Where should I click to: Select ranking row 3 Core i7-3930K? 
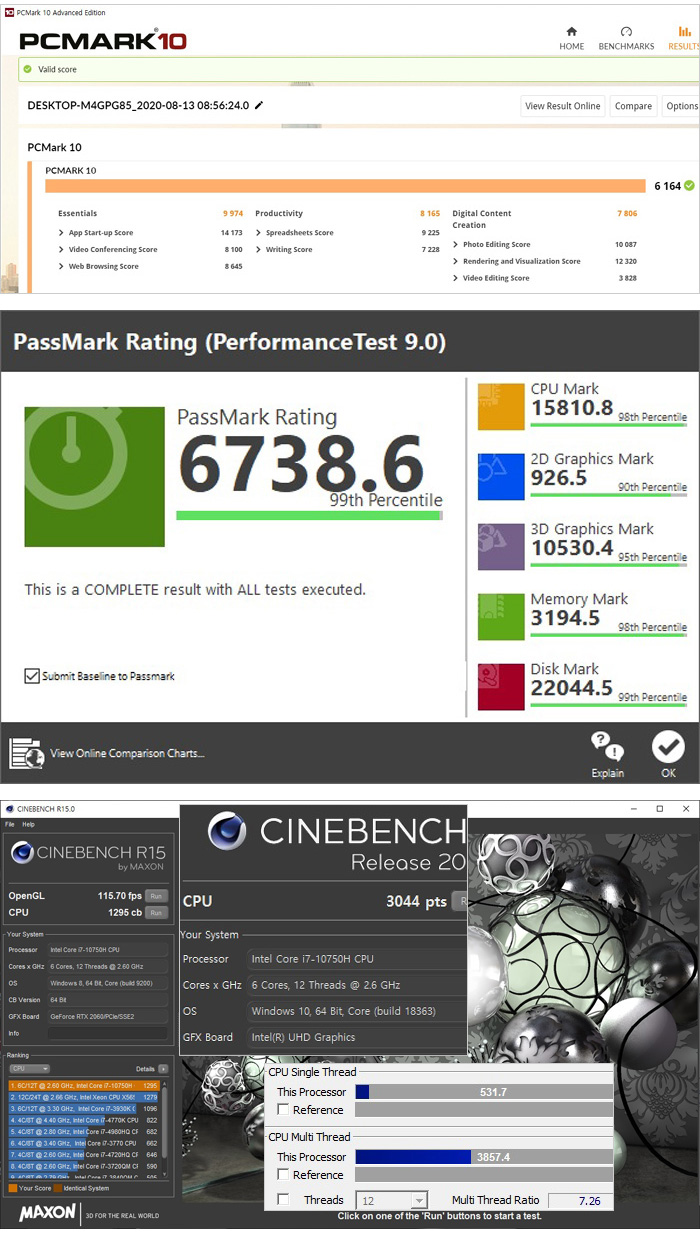[x=84, y=1108]
